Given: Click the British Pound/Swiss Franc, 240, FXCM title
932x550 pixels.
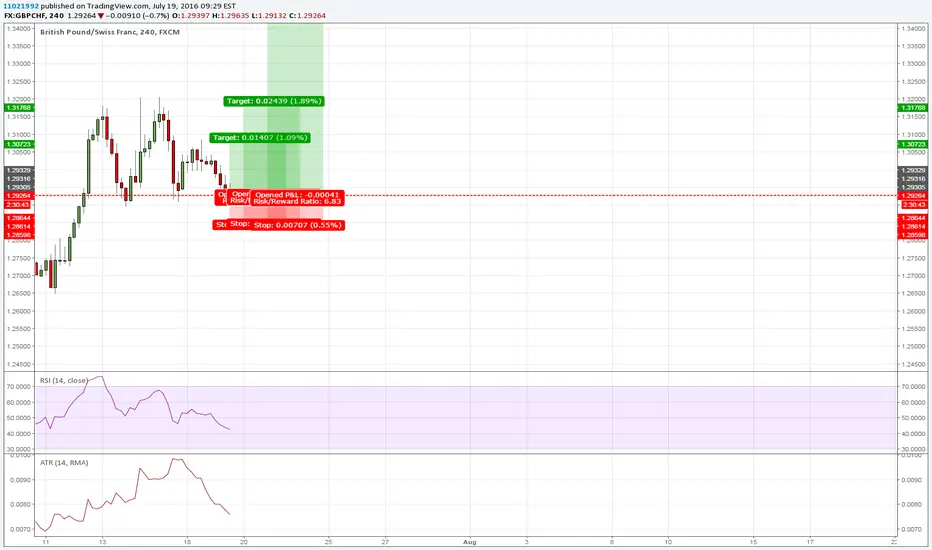Looking at the screenshot, I should tap(109, 32).
